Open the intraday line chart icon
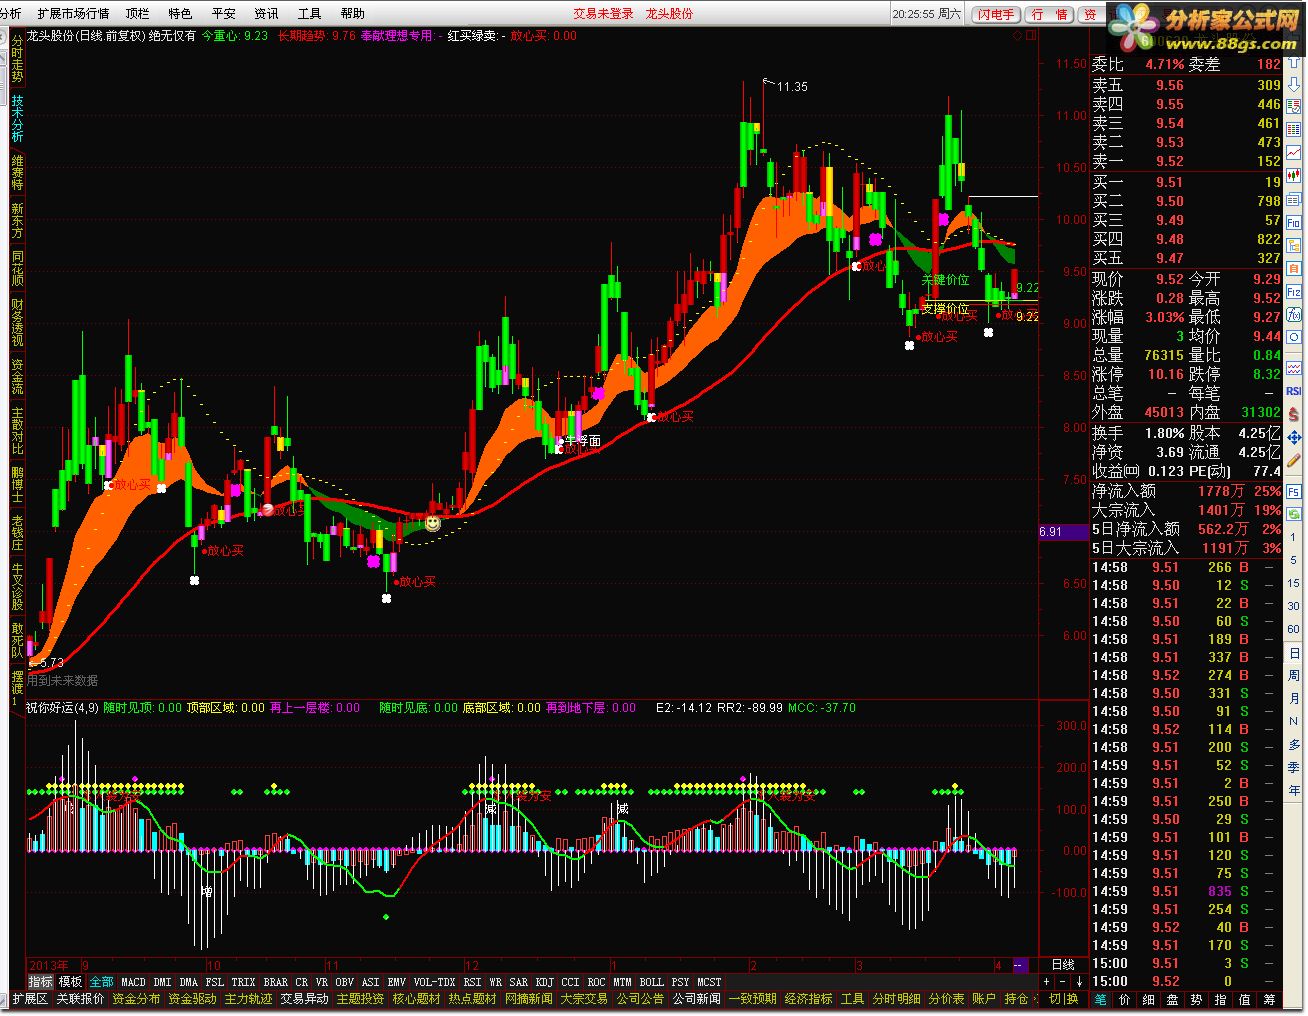Screen dimensions: 1308x1016 [1293, 151]
